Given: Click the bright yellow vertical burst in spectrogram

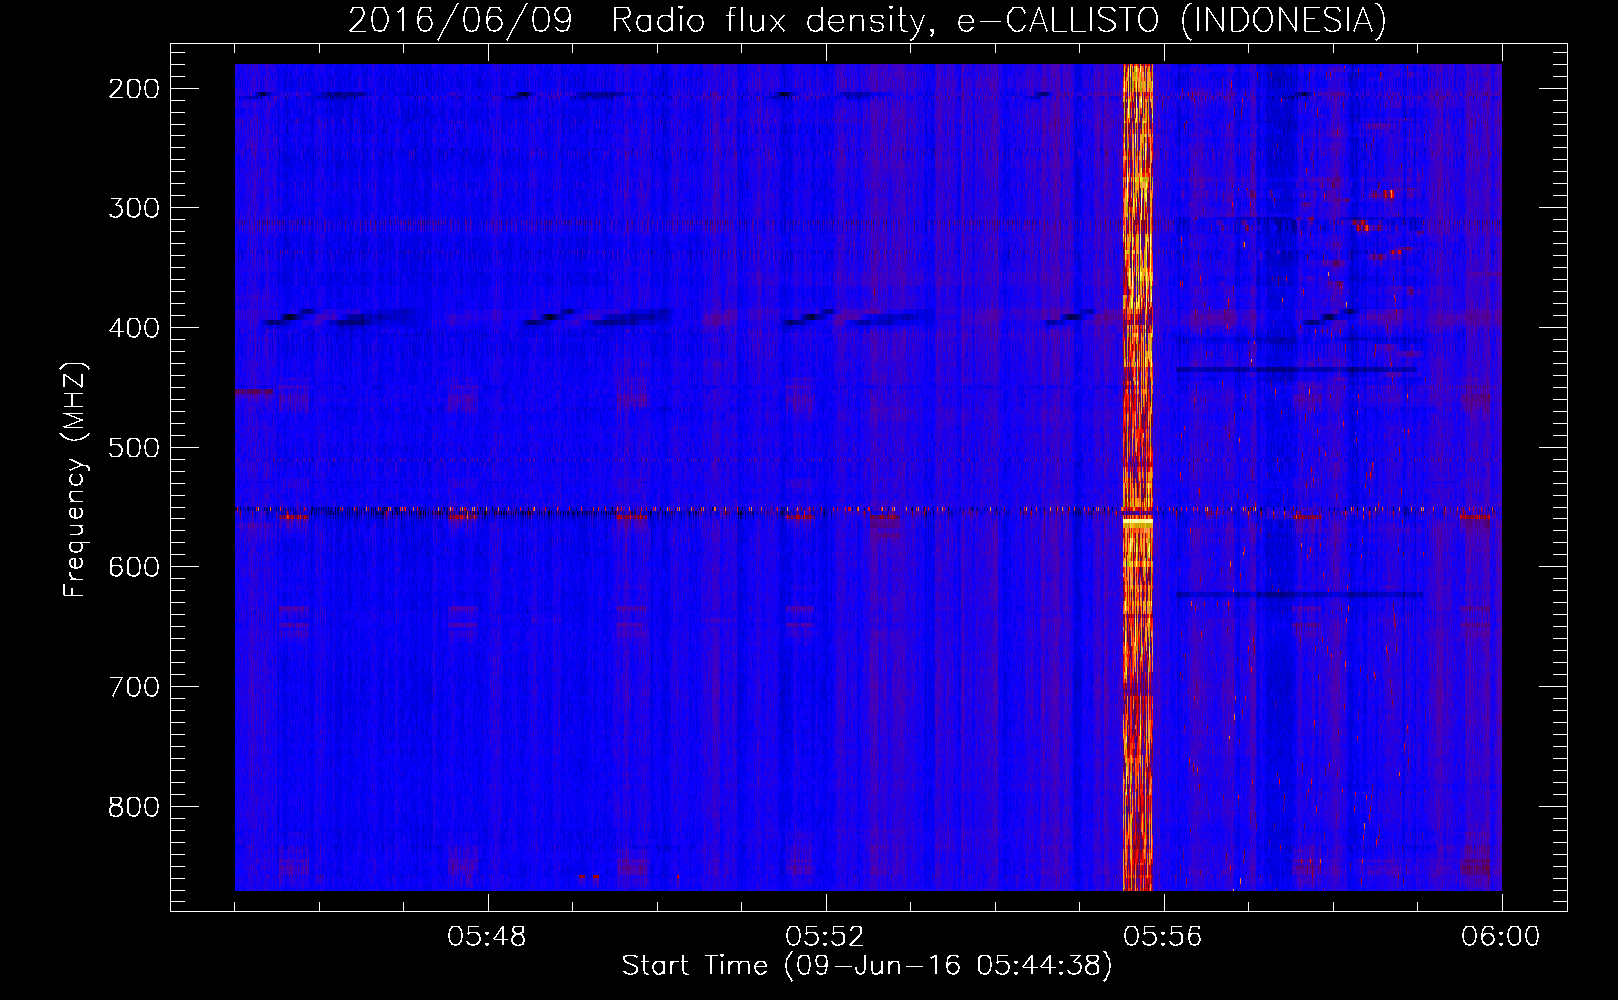Looking at the screenshot, I should point(1138,477).
